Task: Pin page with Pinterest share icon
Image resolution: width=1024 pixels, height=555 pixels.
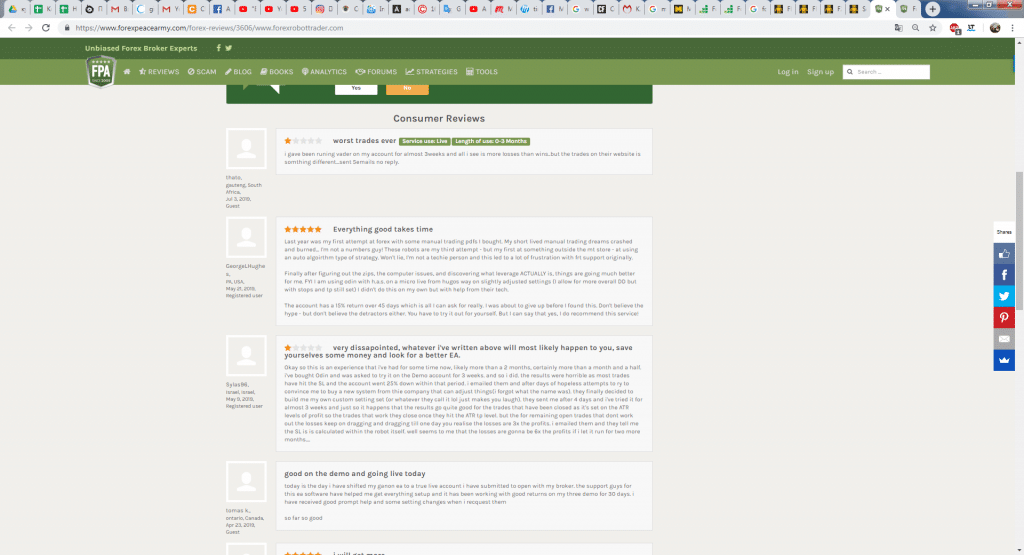Action: [x=1004, y=317]
